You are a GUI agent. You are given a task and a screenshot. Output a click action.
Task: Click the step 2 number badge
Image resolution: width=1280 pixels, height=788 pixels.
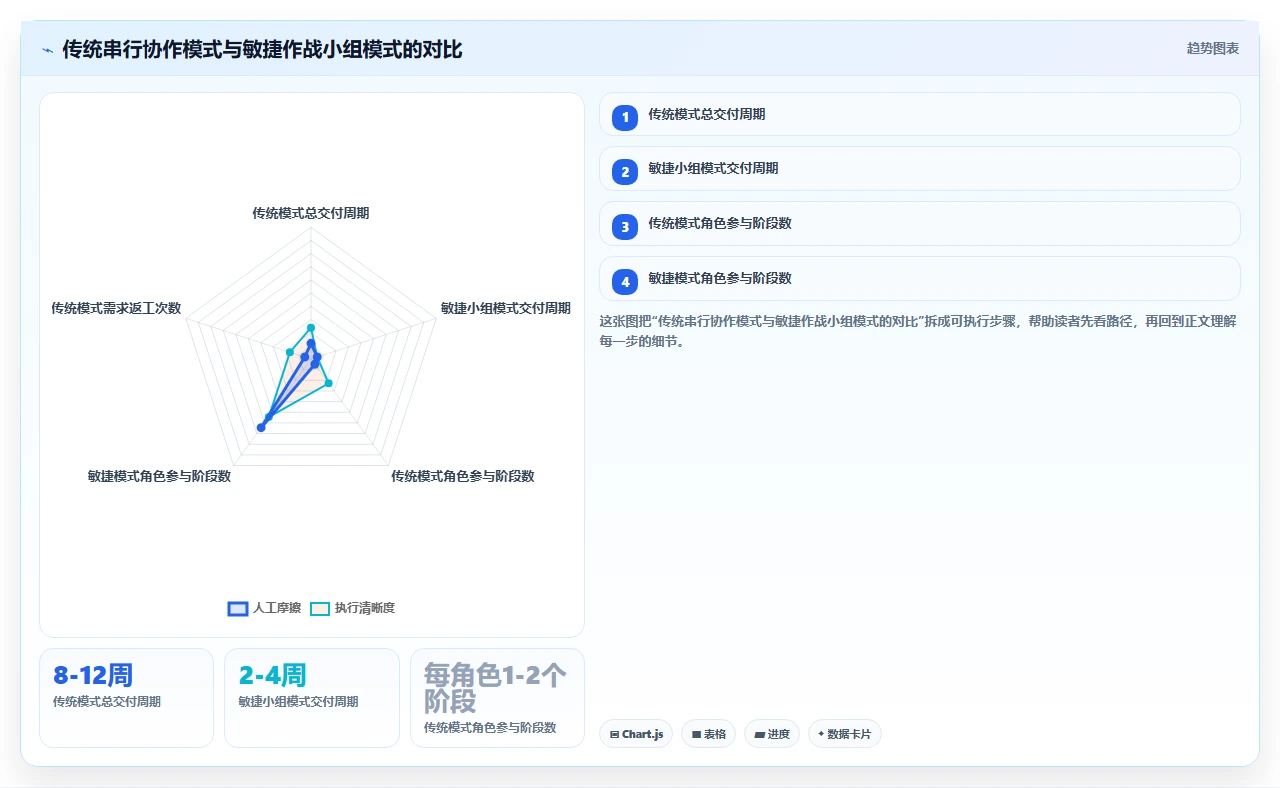point(625,171)
